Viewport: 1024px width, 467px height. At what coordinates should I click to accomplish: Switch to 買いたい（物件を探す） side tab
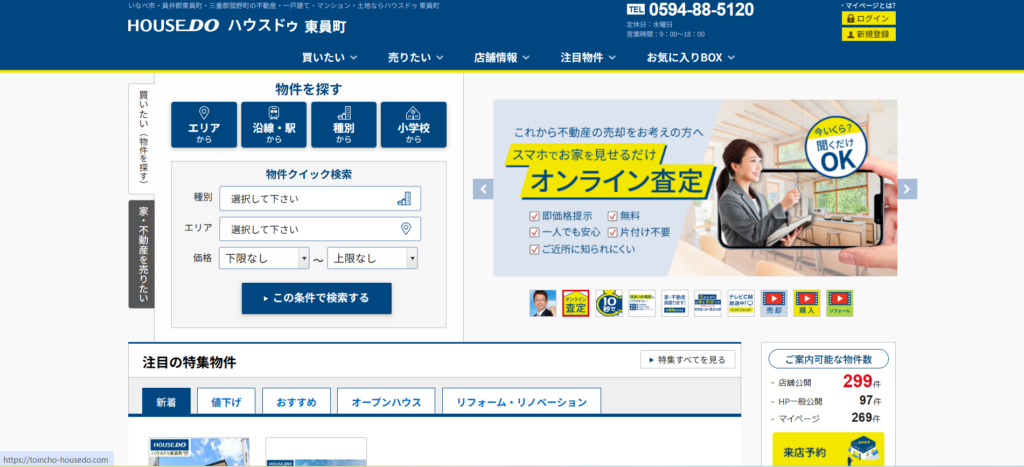pos(142,138)
